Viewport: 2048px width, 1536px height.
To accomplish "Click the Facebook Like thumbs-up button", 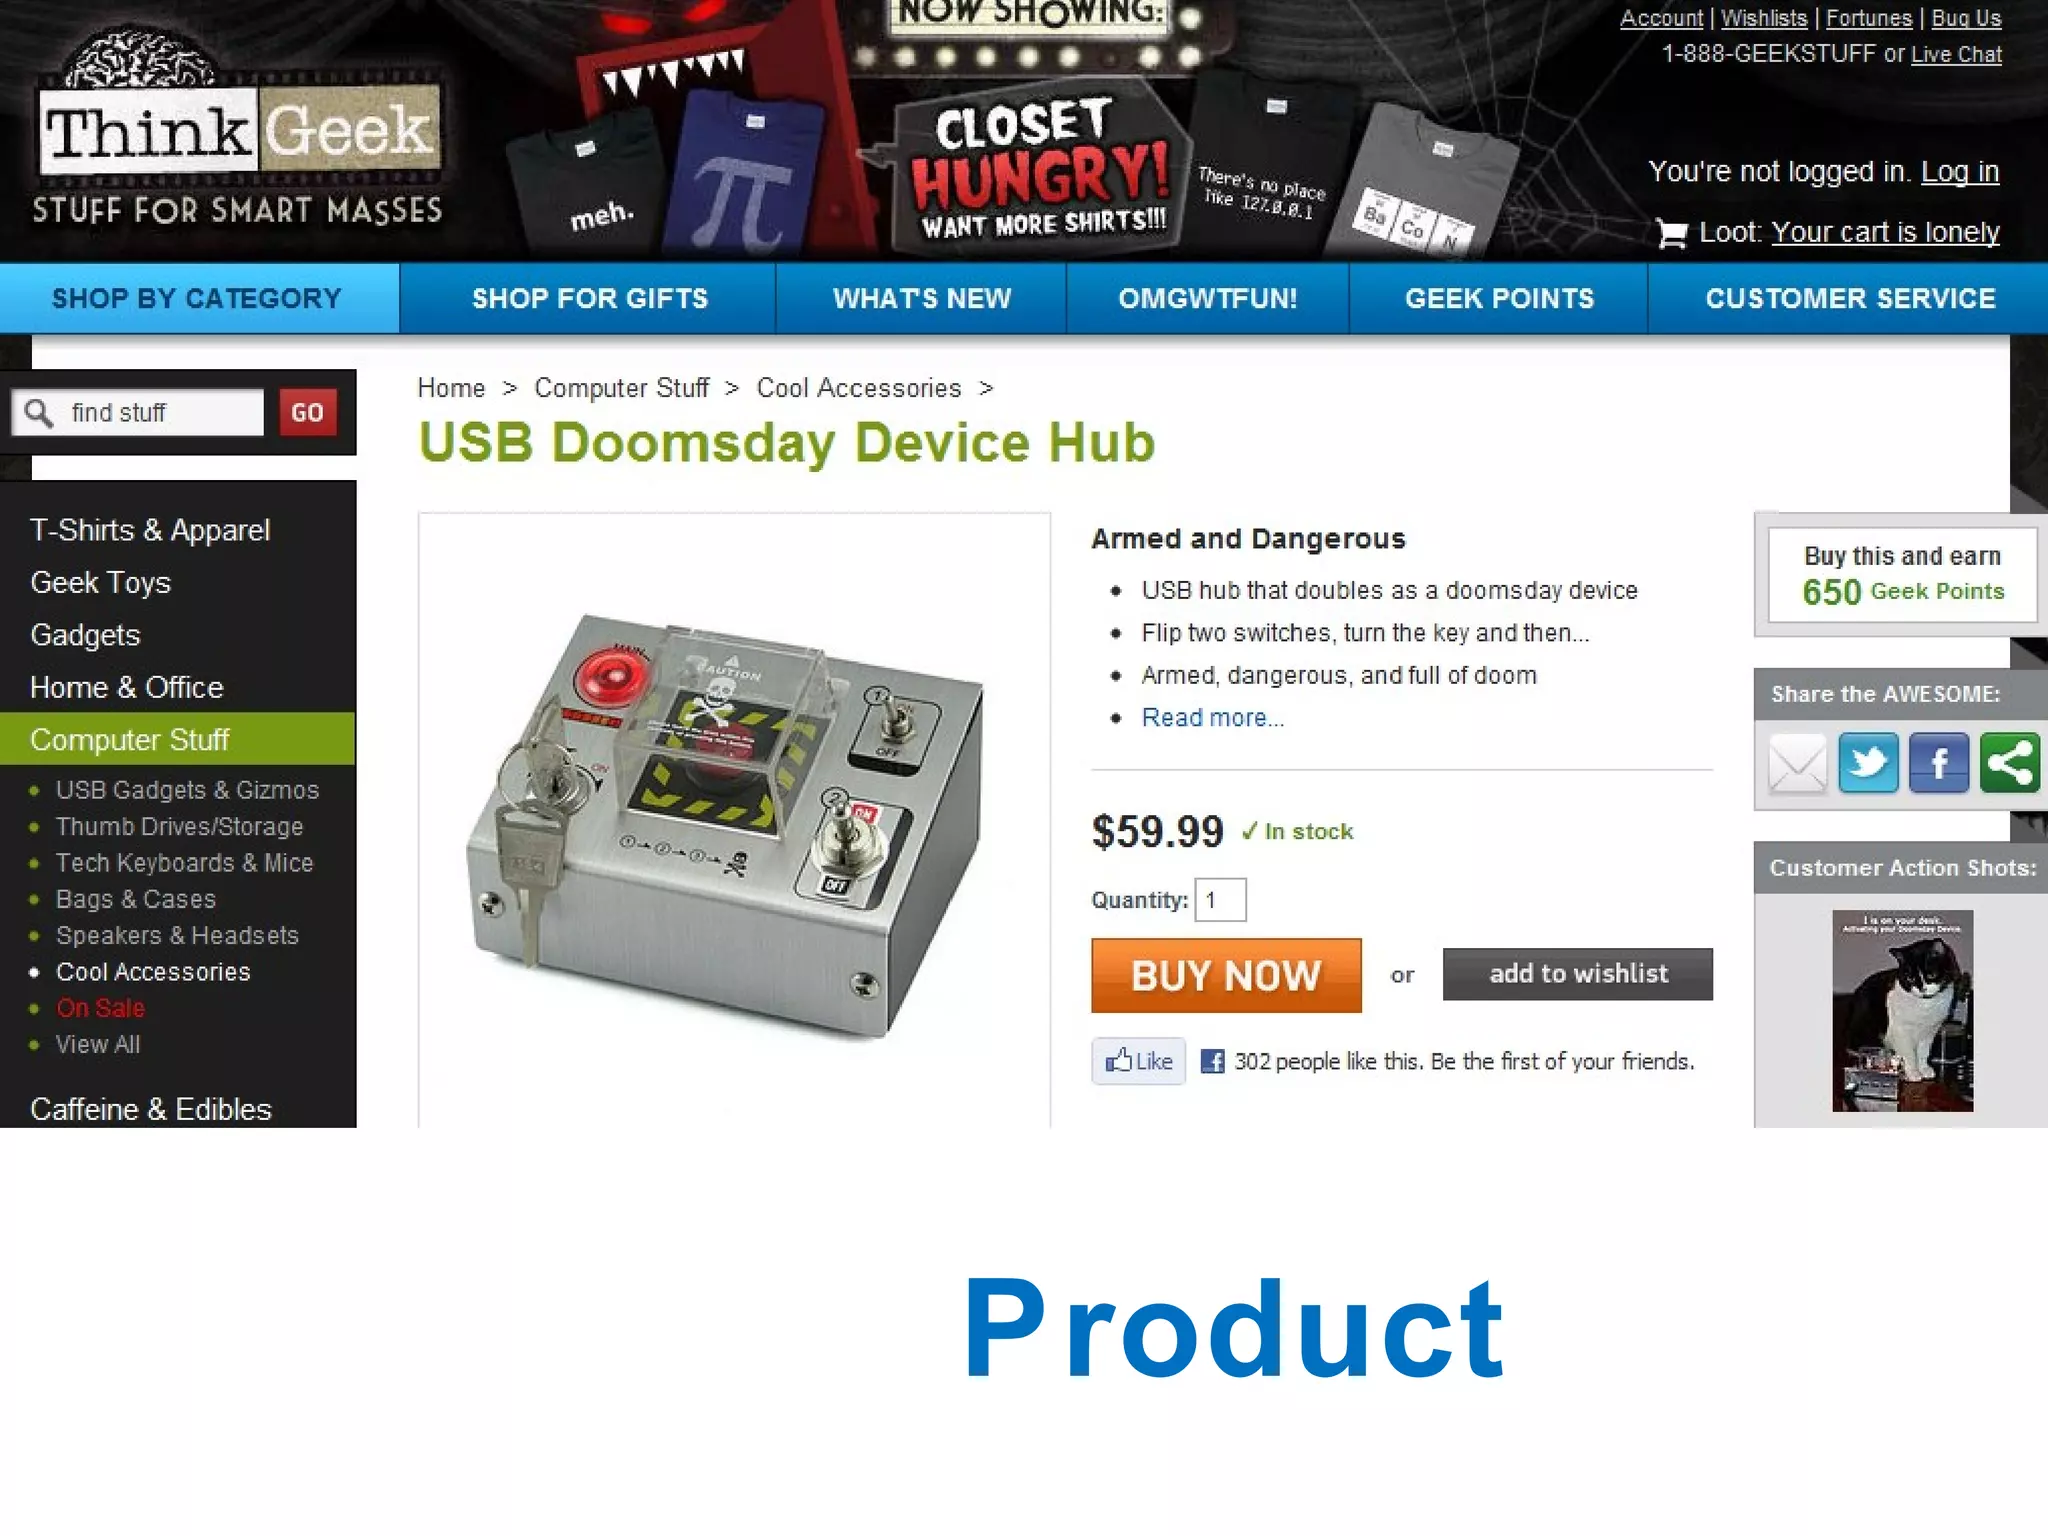I will (x=1138, y=1061).
